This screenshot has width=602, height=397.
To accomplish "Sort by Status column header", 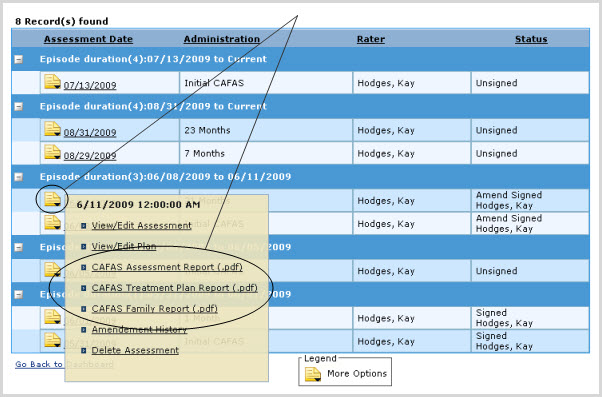I will 531,39.
